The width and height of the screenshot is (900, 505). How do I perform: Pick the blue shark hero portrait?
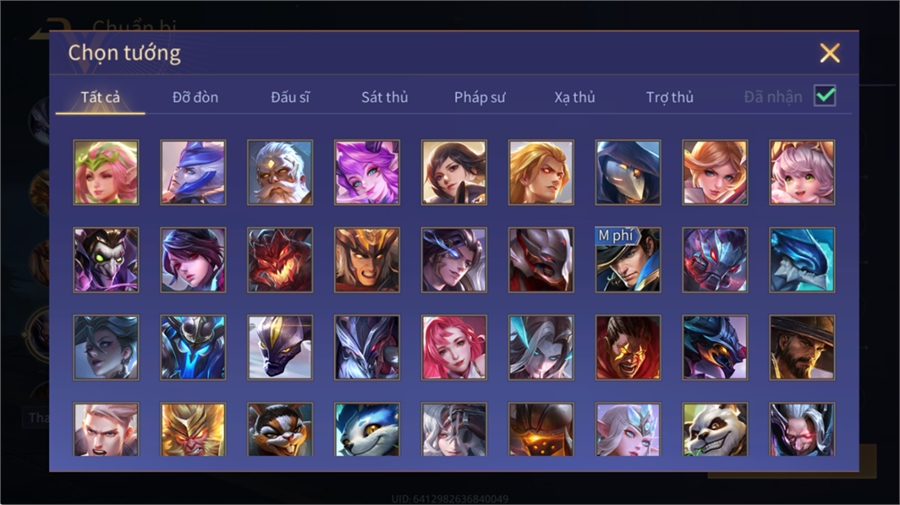coord(802,260)
